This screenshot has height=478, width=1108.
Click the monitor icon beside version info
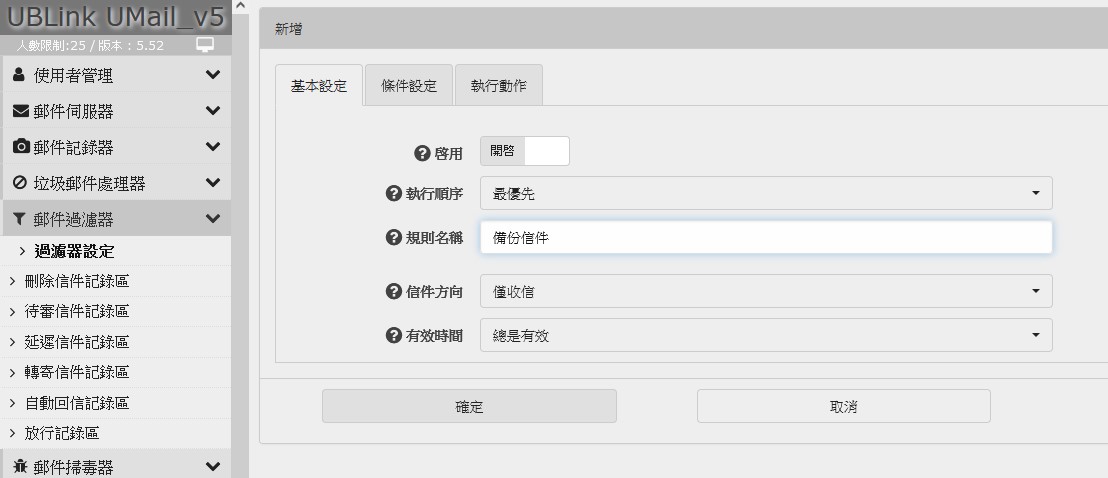(205, 45)
